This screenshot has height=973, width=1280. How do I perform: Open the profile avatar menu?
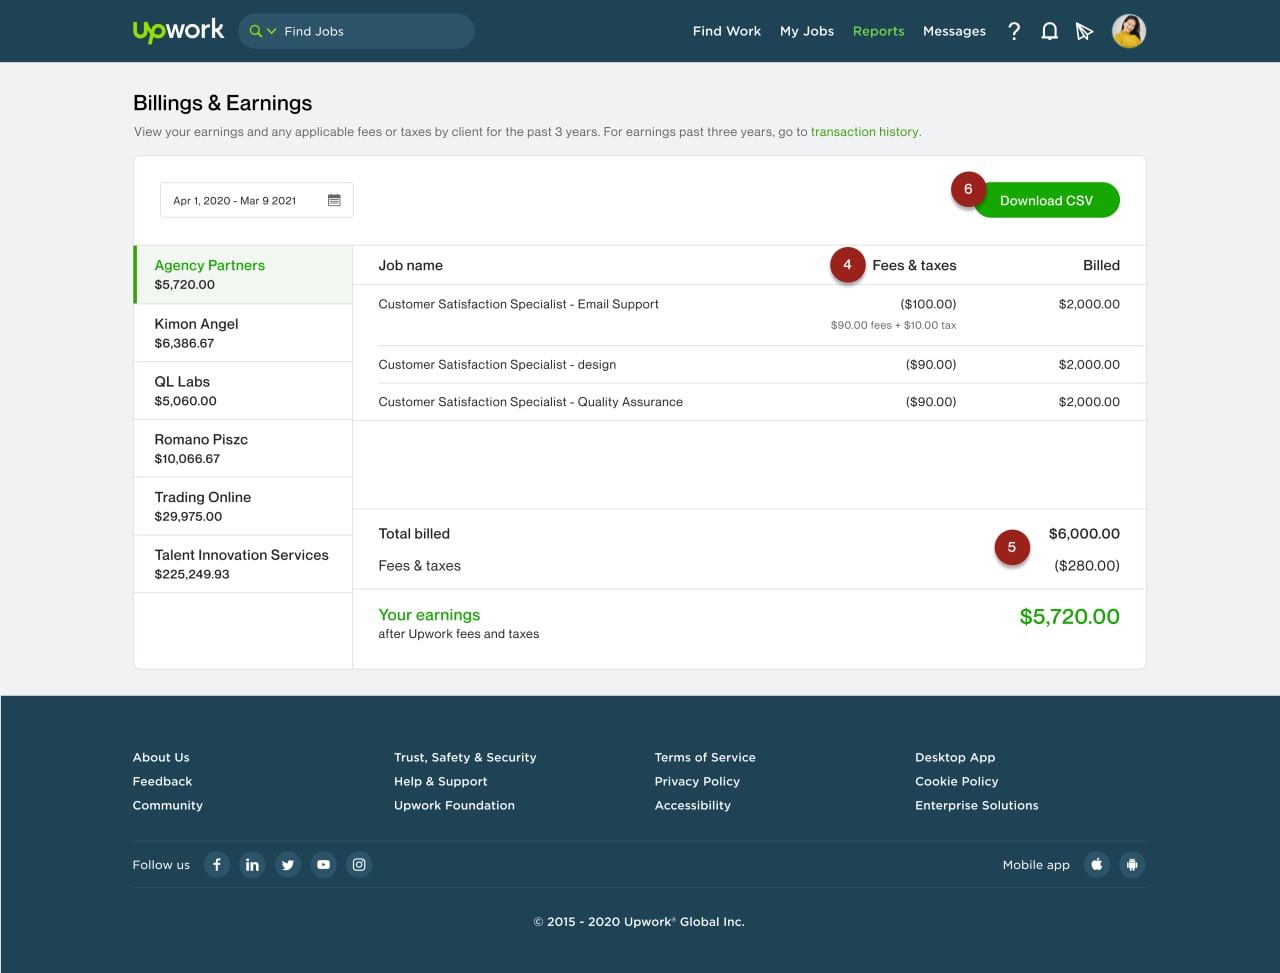click(1129, 31)
